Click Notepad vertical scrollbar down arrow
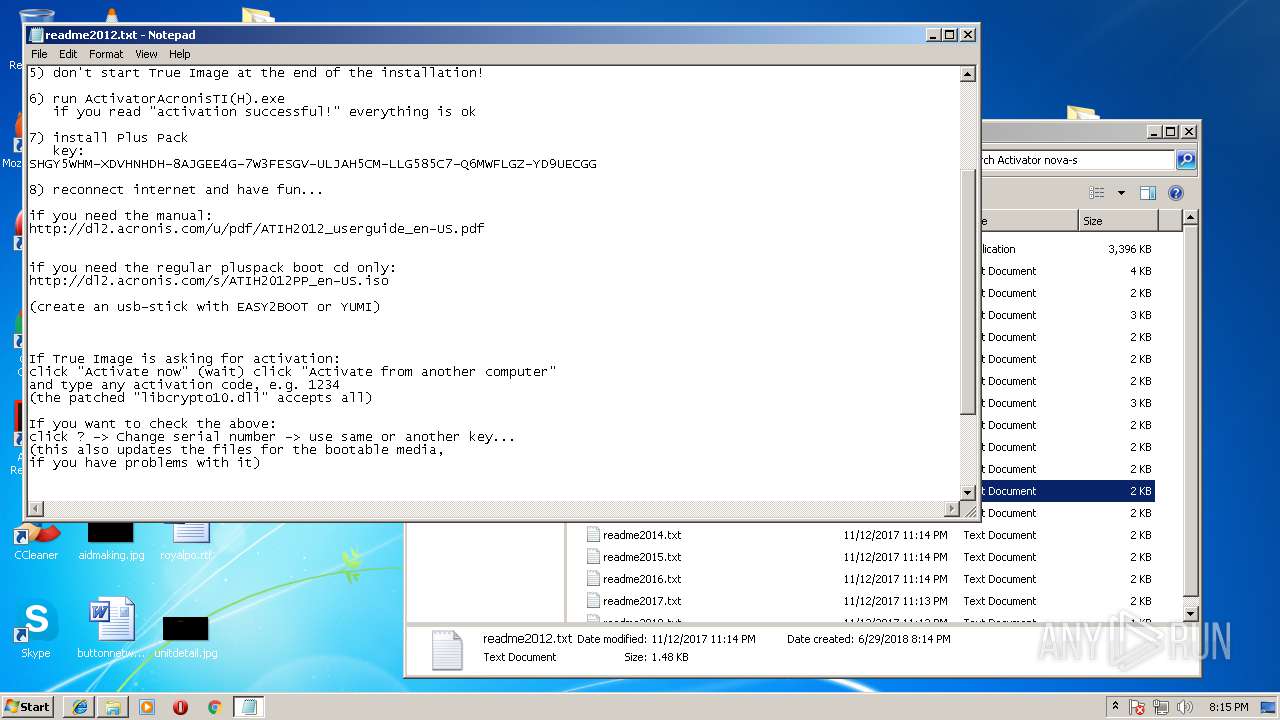Viewport: 1280px width, 720px height. [967, 492]
